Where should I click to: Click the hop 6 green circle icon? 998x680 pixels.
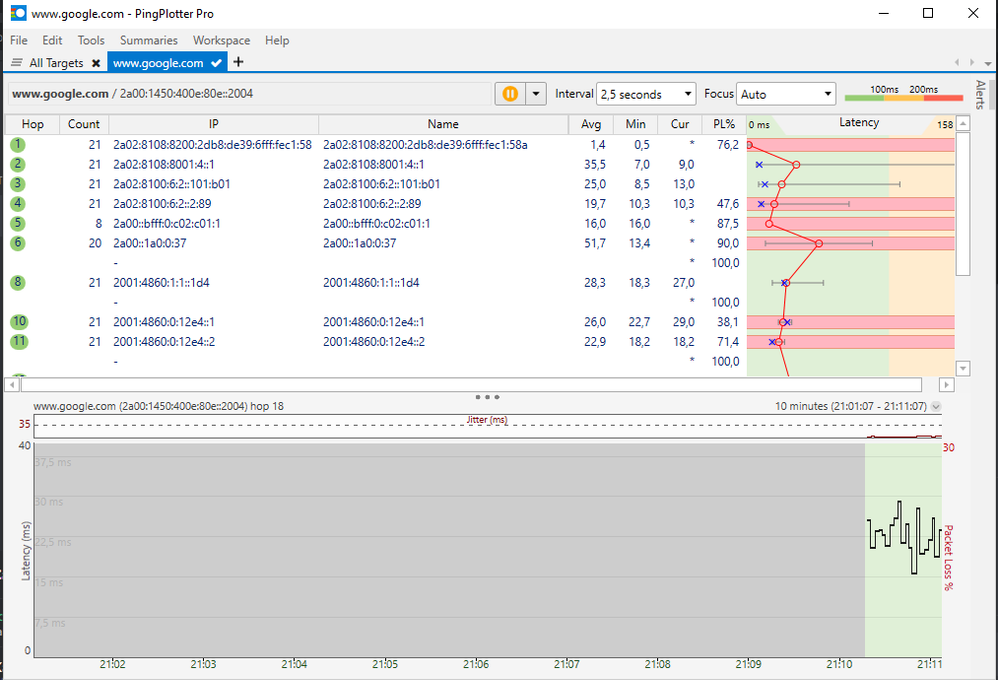tap(18, 243)
